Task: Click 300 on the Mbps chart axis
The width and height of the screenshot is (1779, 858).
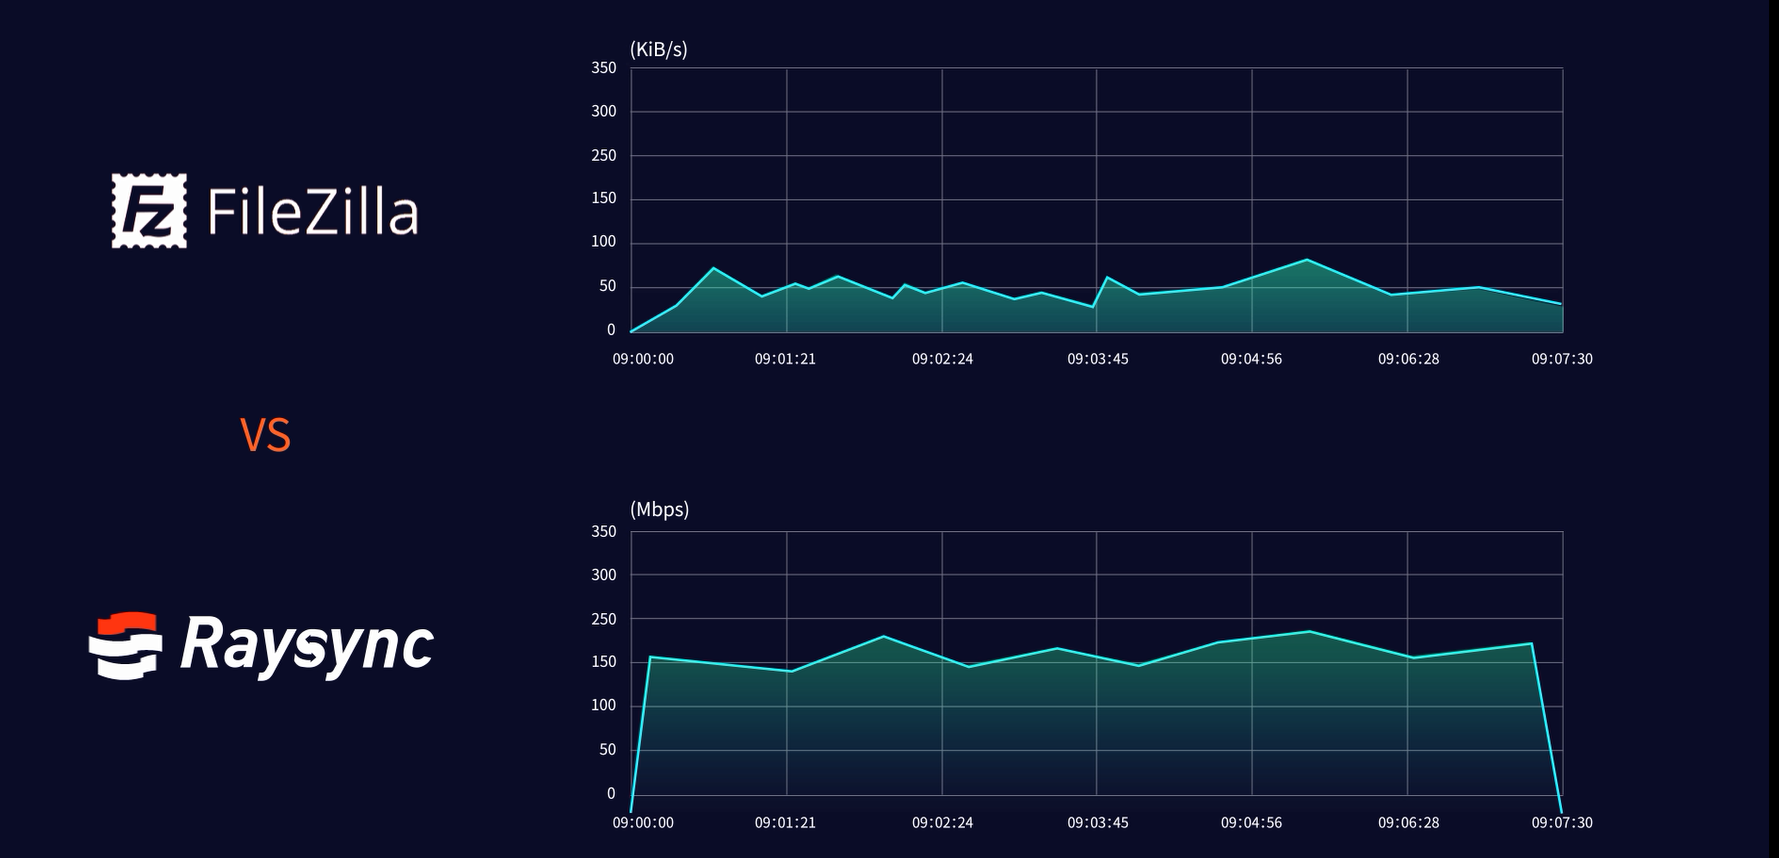Action: [604, 575]
